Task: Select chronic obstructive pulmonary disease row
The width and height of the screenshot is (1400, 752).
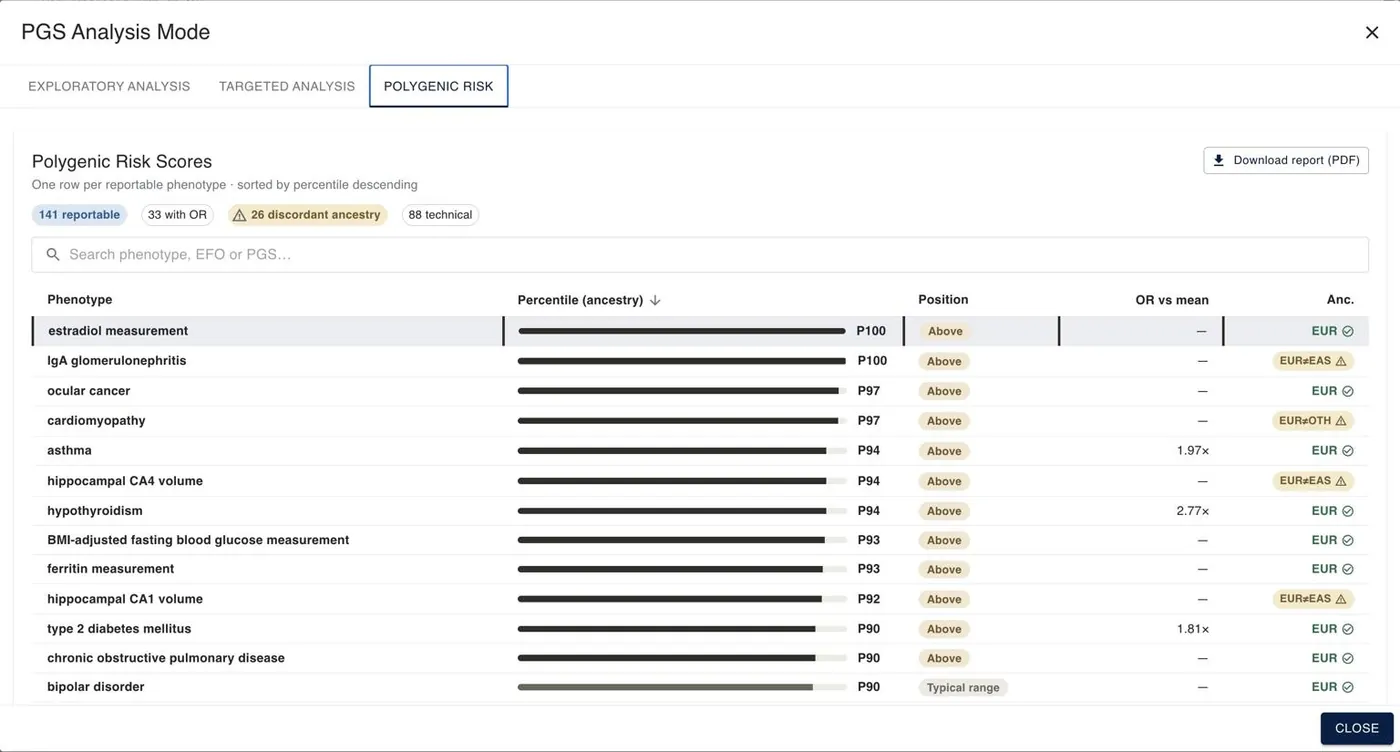Action: coord(700,658)
